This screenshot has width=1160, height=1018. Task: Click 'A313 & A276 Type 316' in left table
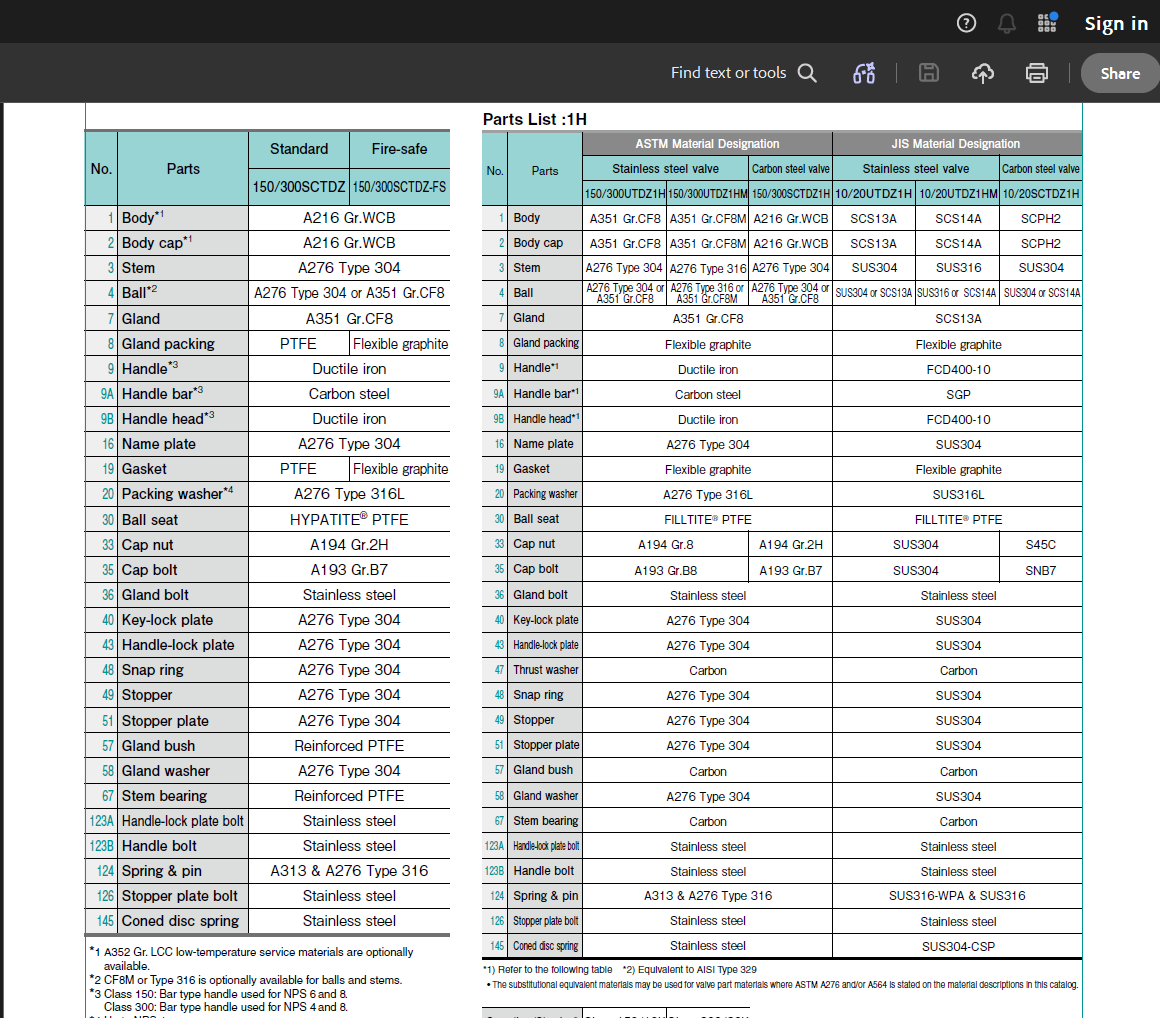point(349,871)
